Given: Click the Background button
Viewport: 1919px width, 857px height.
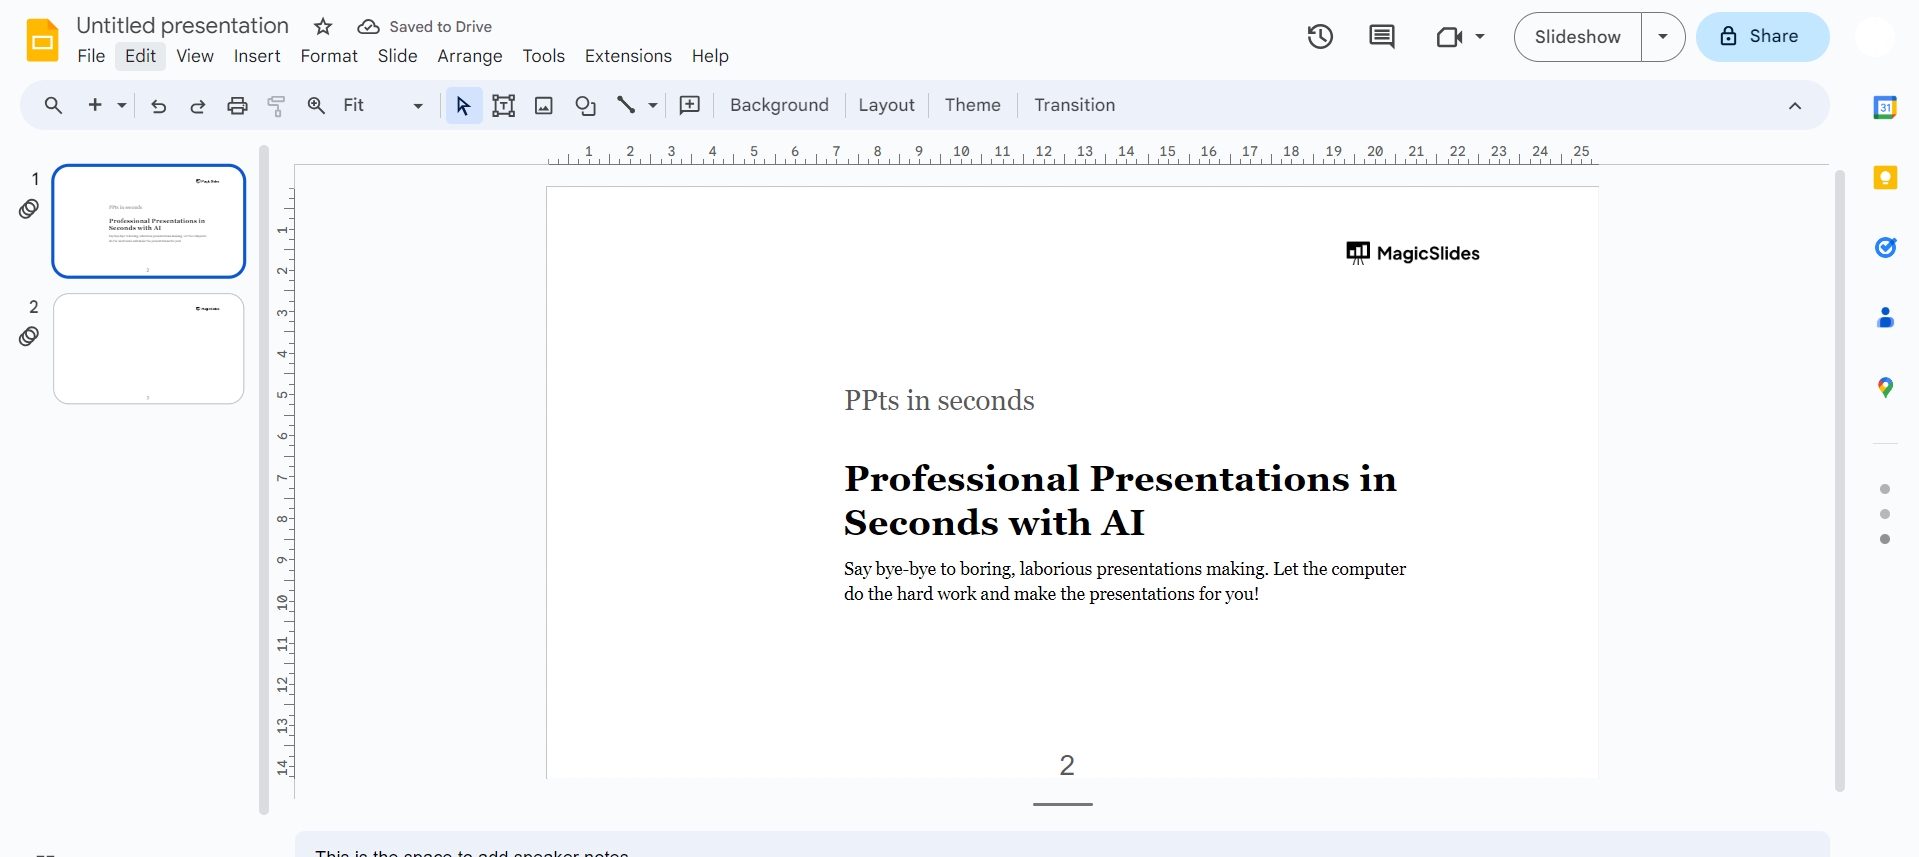Looking at the screenshot, I should coord(779,106).
